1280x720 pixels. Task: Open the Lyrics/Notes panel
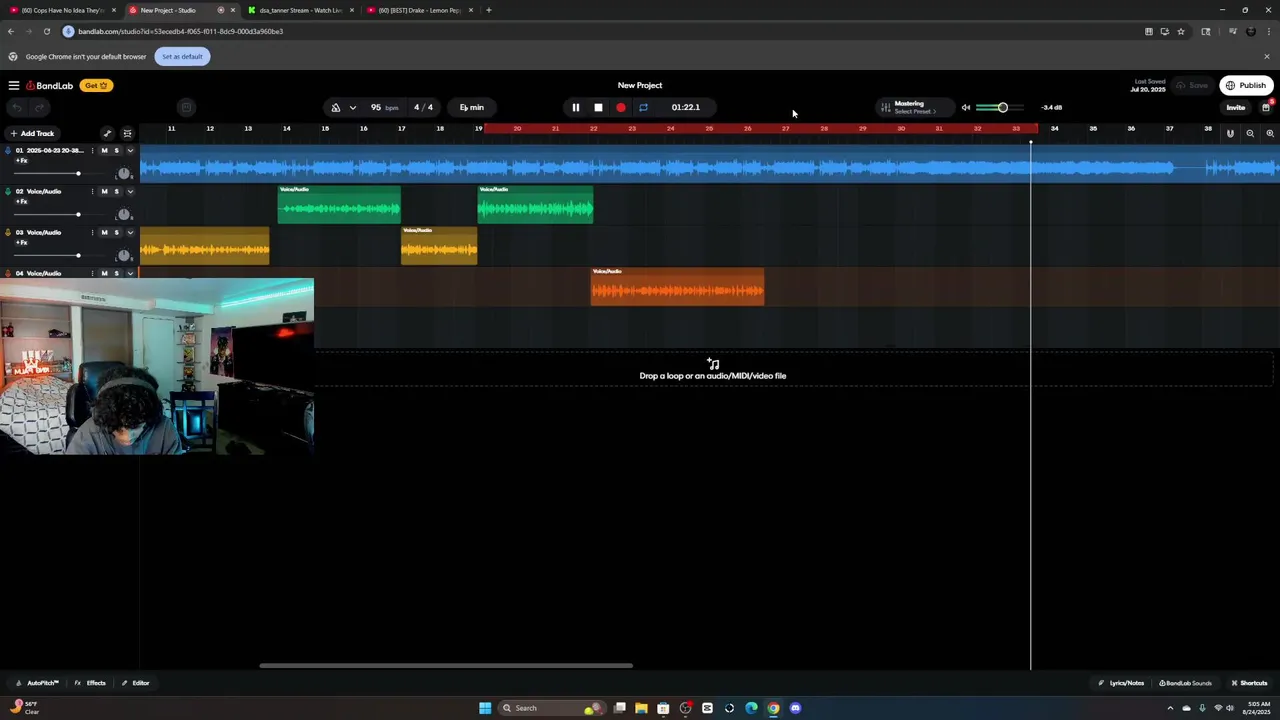(x=1121, y=683)
